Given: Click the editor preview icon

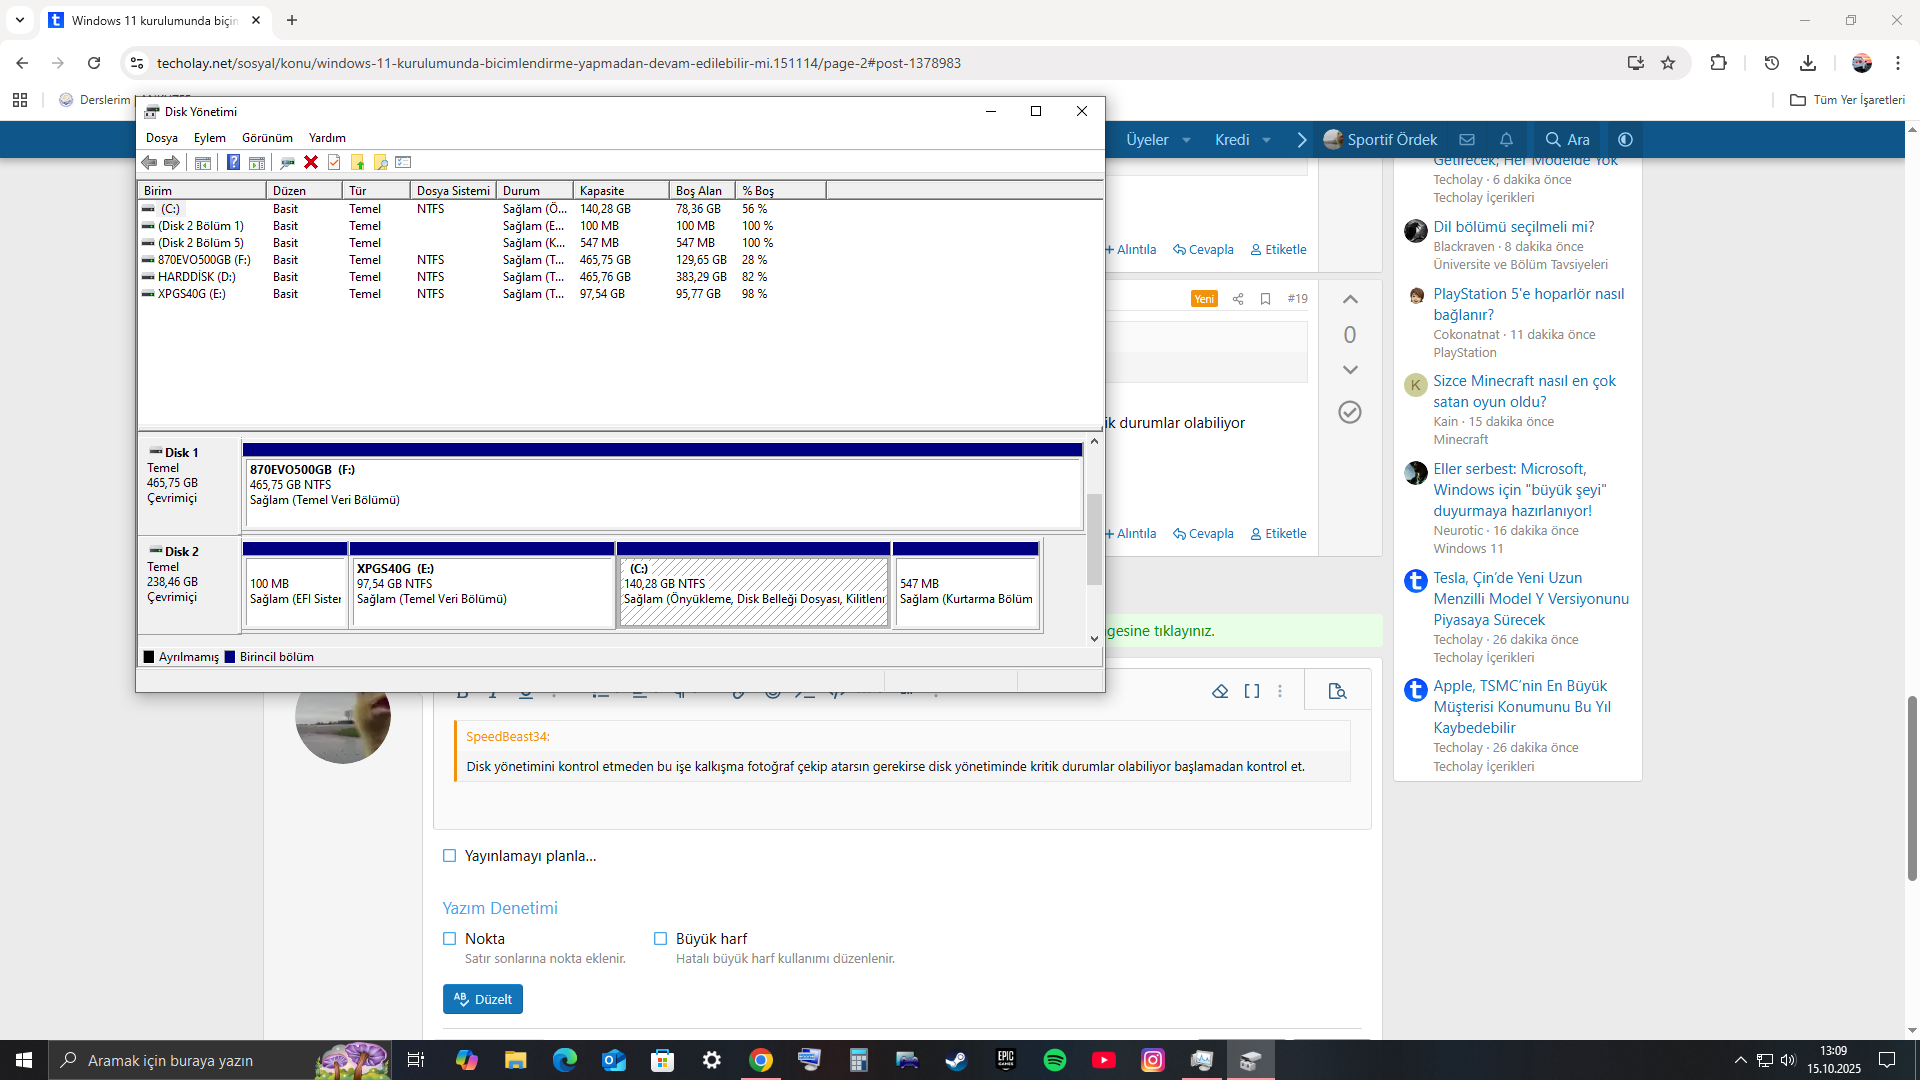Looking at the screenshot, I should coord(1337,691).
